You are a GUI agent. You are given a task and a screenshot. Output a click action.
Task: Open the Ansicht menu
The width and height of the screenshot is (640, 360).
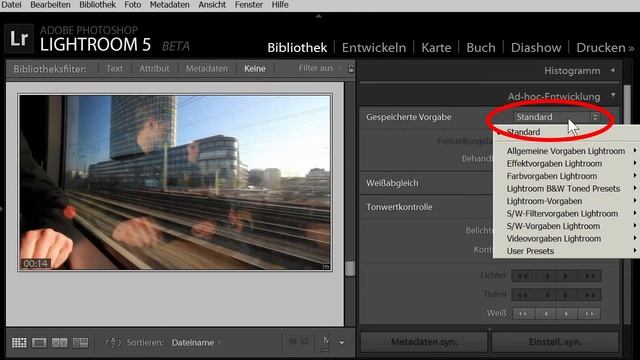click(212, 5)
